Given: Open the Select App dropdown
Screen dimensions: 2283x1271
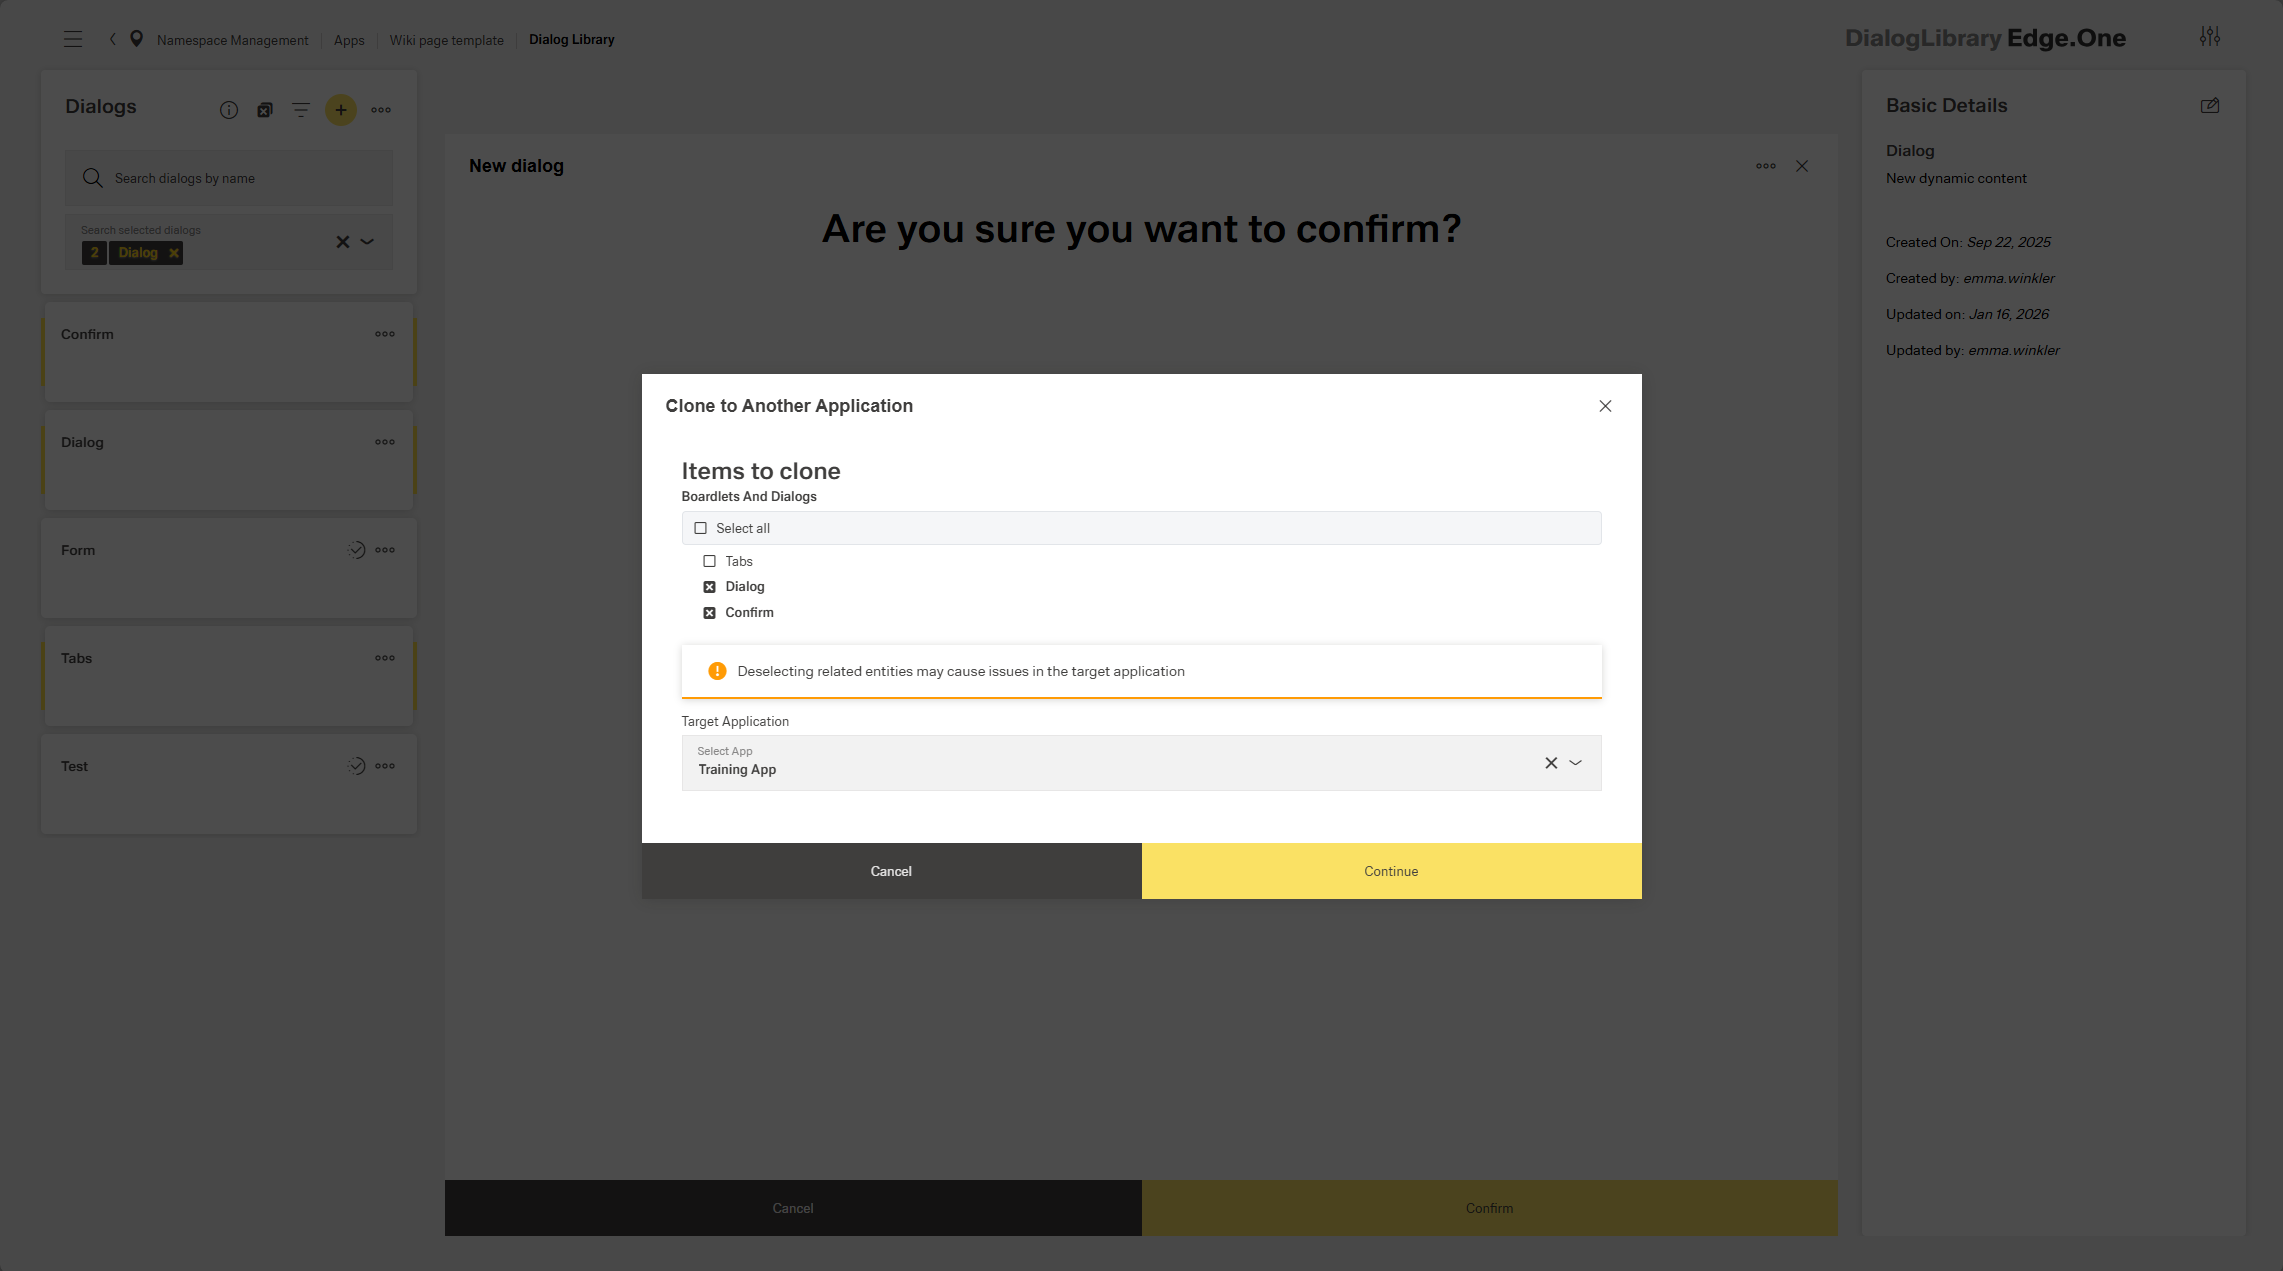Looking at the screenshot, I should coord(1576,762).
